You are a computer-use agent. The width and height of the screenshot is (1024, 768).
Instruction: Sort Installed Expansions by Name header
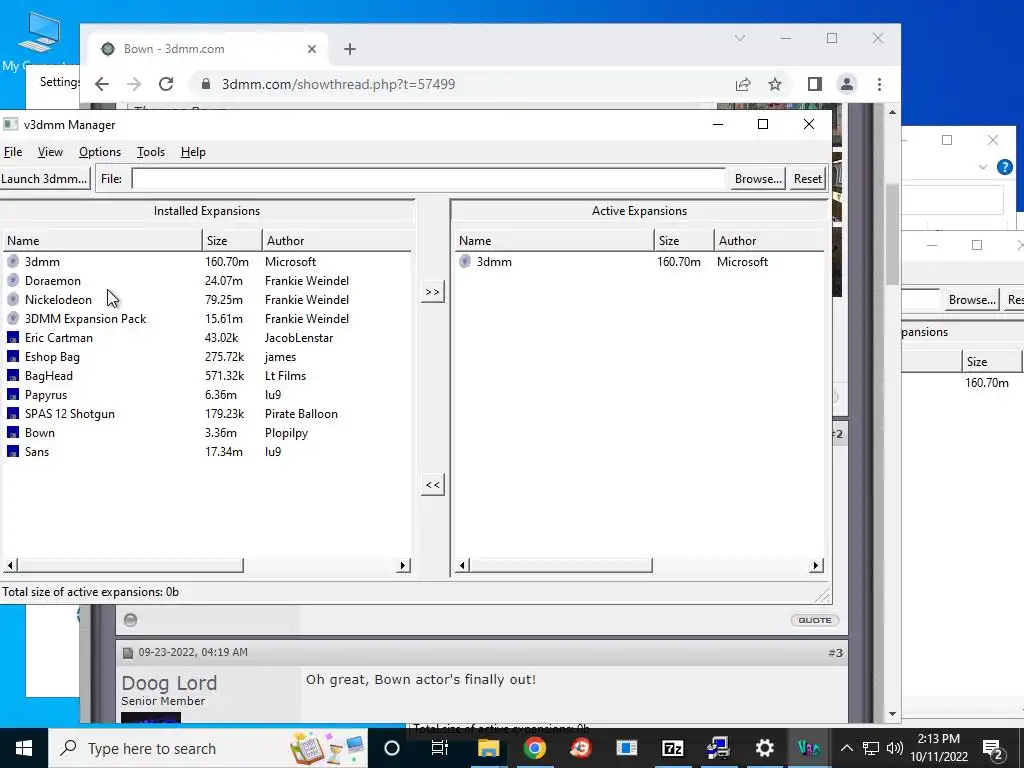102,240
